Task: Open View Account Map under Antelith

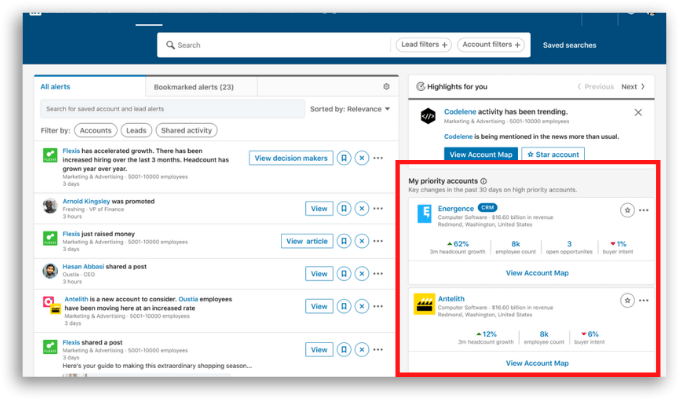Action: [x=537, y=363]
